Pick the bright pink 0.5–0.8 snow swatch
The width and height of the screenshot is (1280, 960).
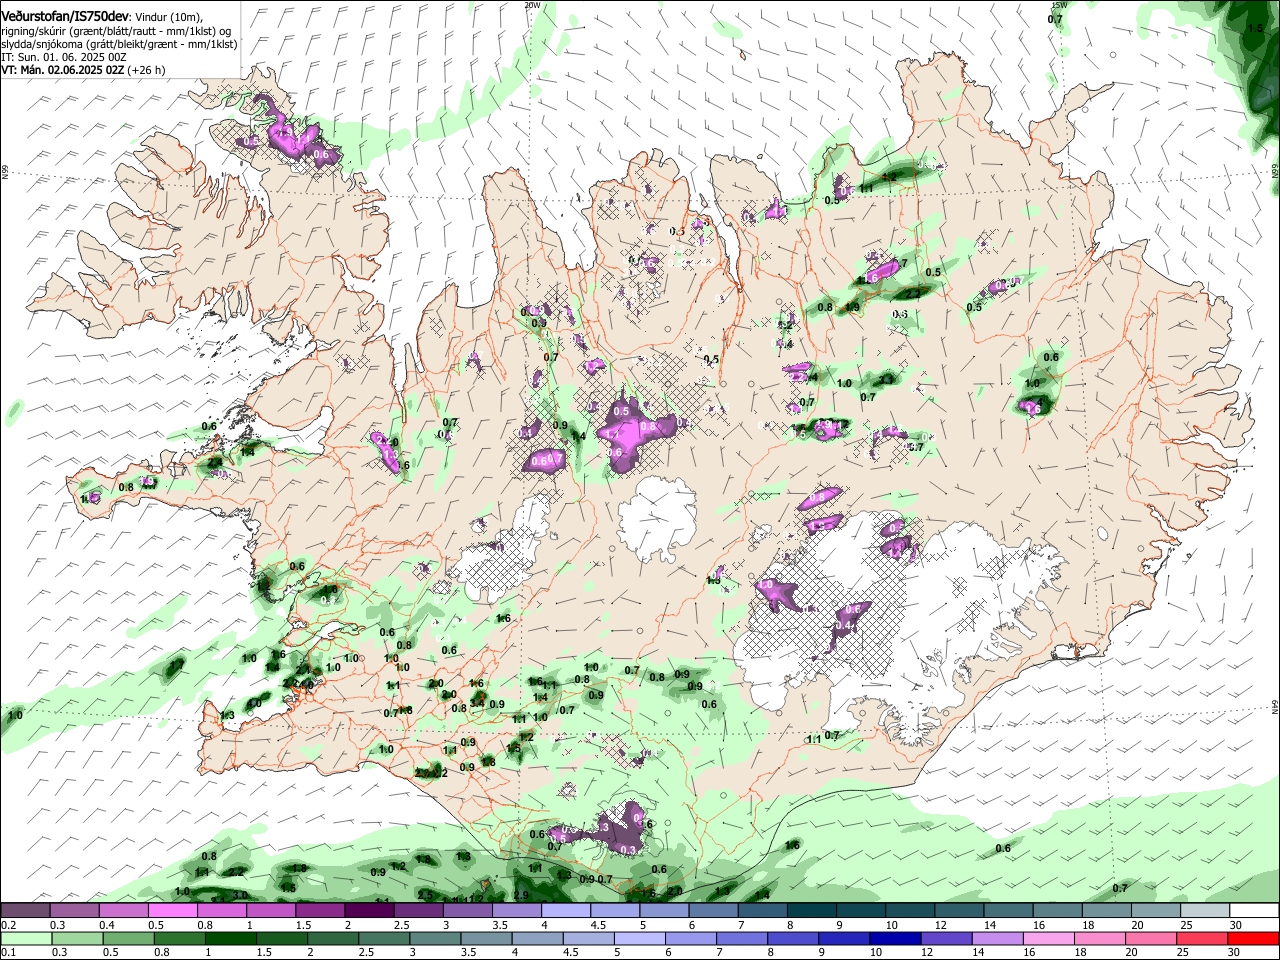click(172, 911)
